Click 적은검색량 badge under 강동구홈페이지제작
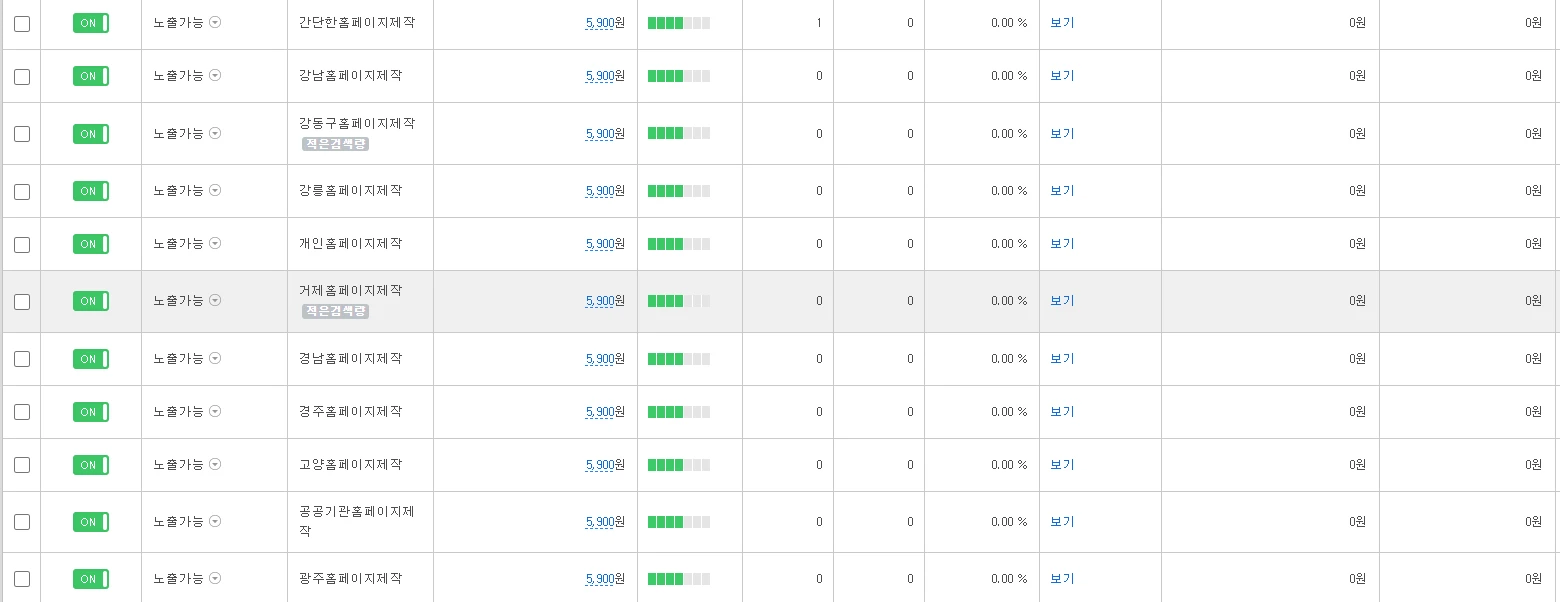Image resolution: width=1560 pixels, height=602 pixels. tap(336, 144)
